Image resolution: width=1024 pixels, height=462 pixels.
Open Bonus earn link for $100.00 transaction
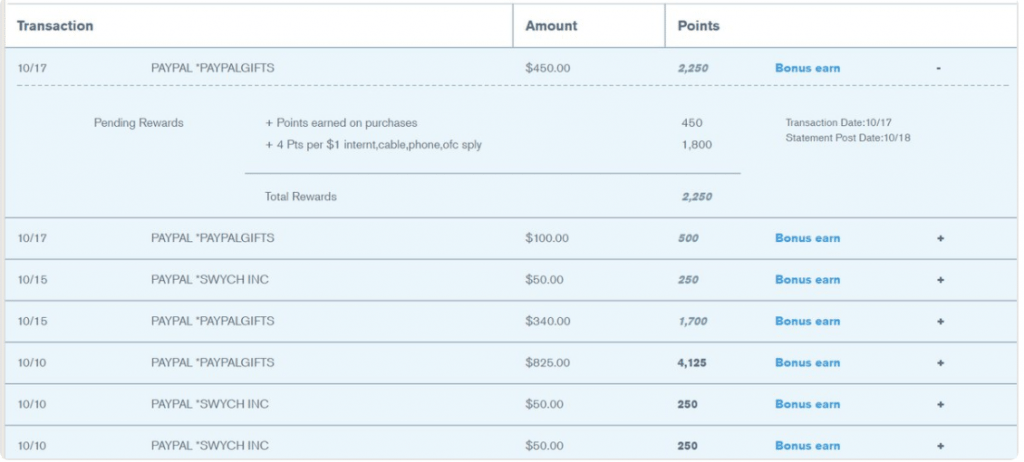click(807, 239)
